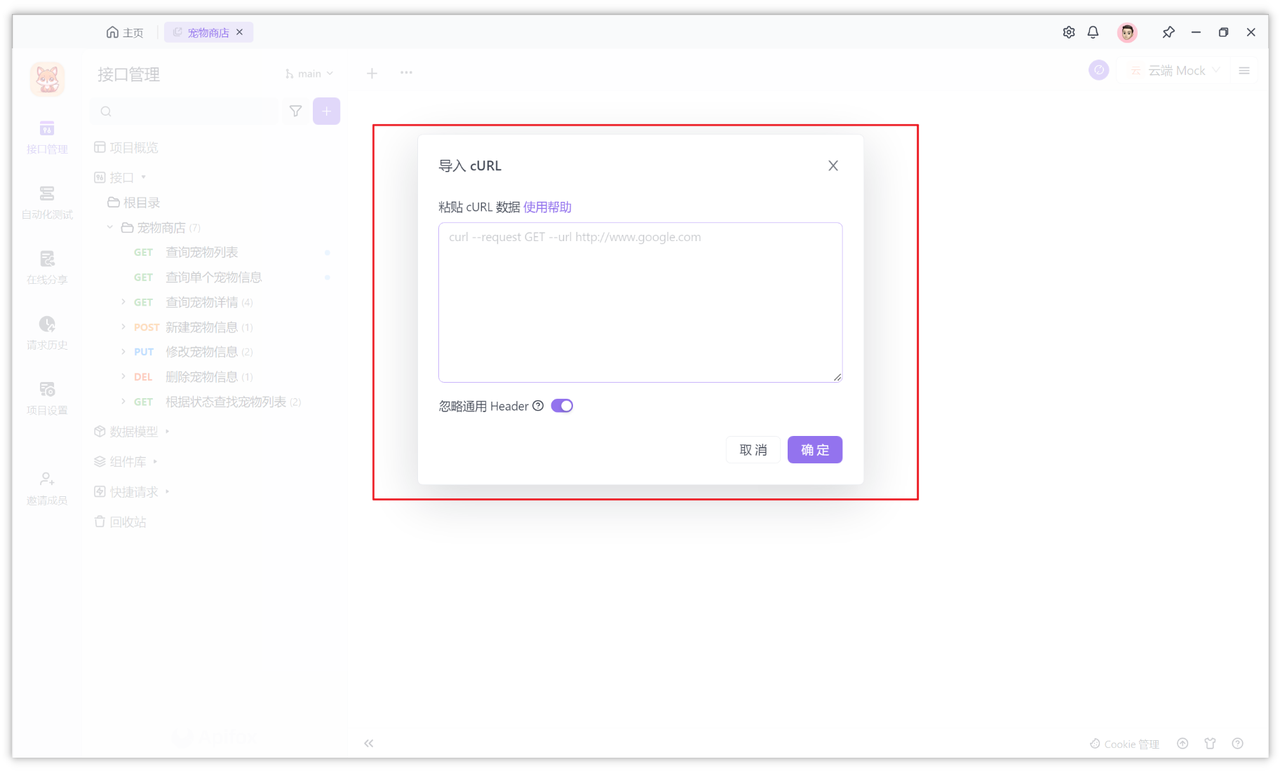Image resolution: width=1280 pixels, height=771 pixels.
Task: Select the 根目录 folder
Action: pos(134,202)
